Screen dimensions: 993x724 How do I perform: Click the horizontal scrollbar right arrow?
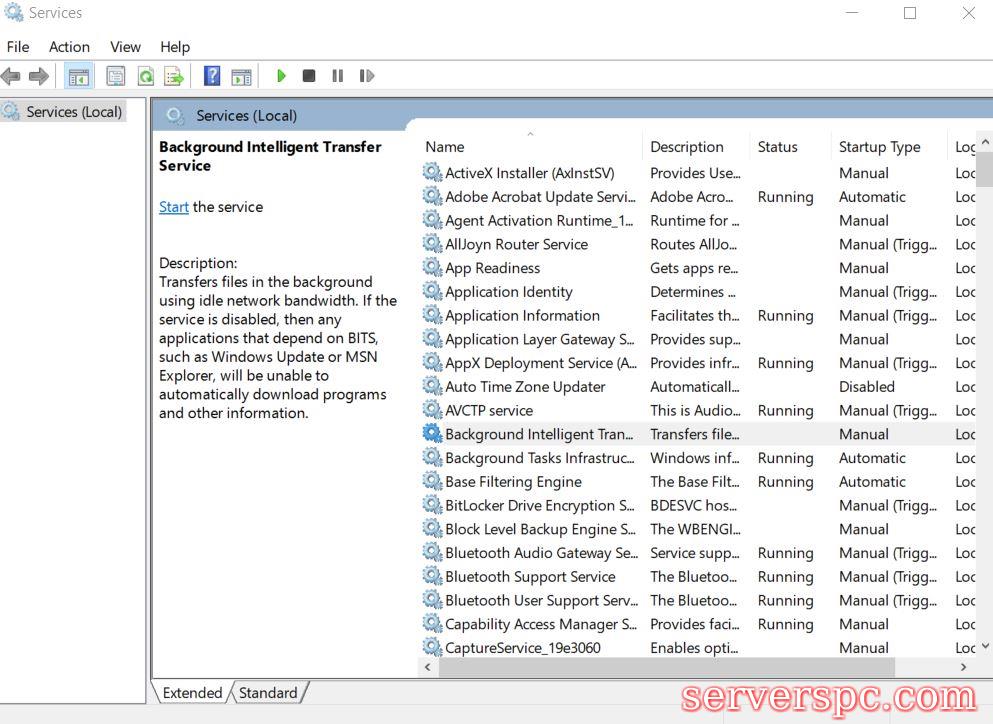[x=964, y=667]
